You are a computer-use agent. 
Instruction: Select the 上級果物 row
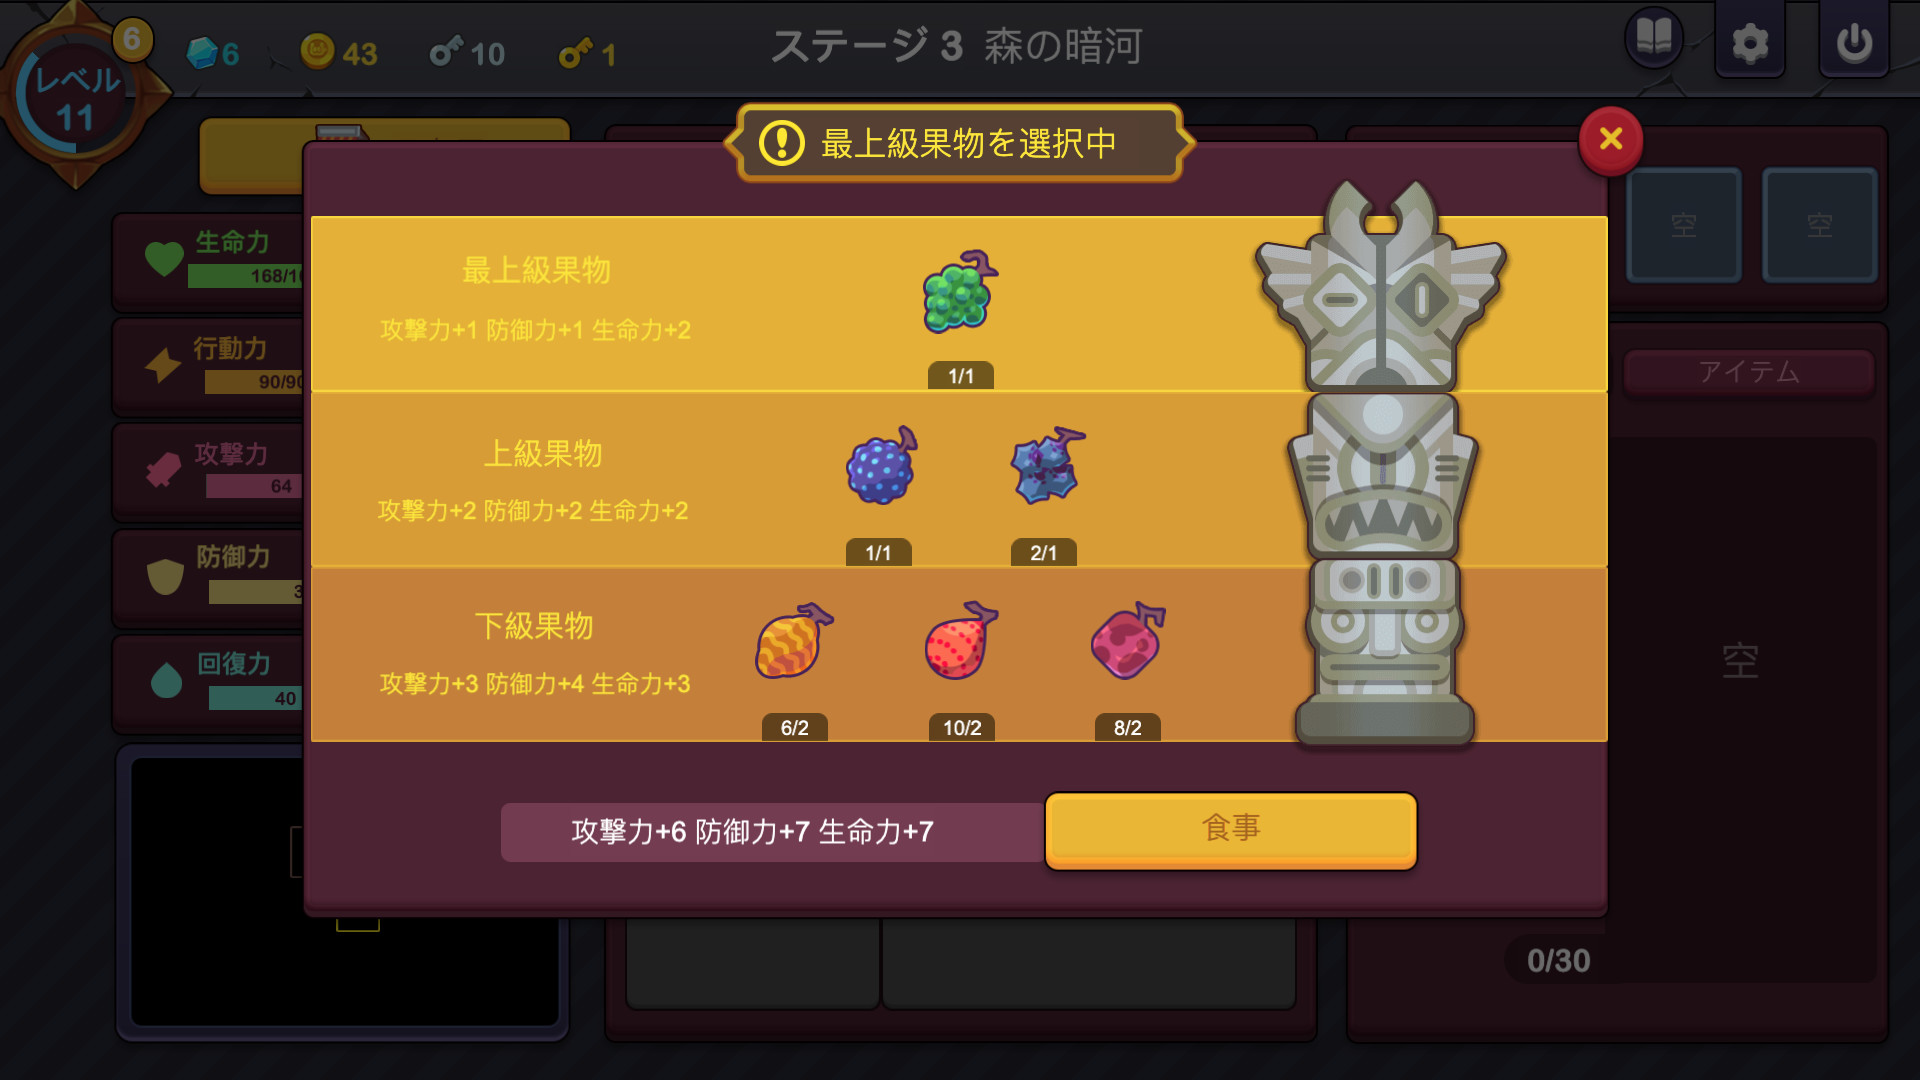pyautogui.click(x=958, y=479)
